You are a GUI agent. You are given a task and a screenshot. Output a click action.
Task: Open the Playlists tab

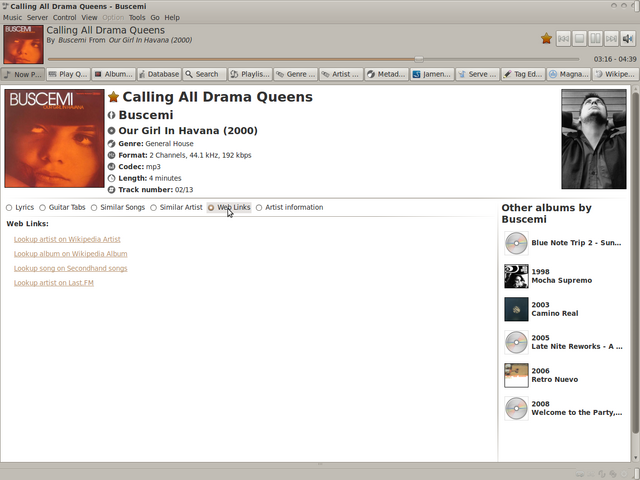tap(250, 74)
